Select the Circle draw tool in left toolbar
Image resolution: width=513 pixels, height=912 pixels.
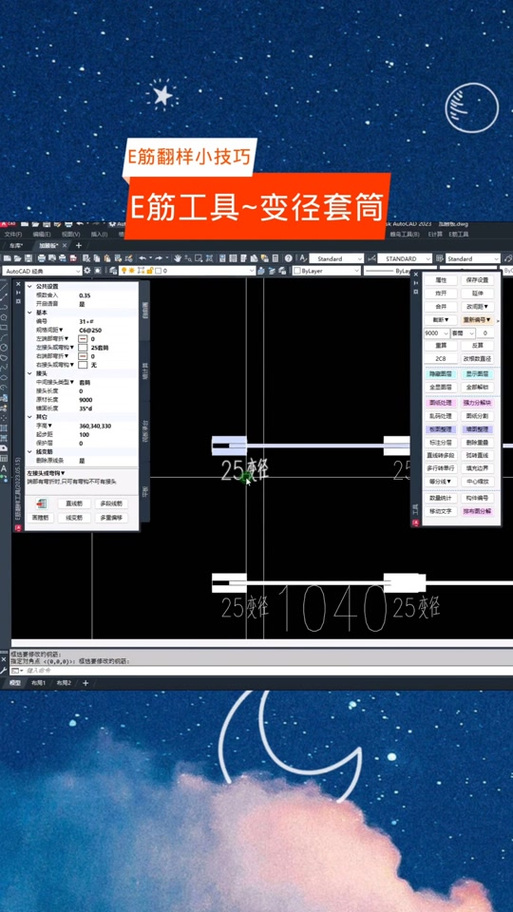pyautogui.click(x=3, y=347)
